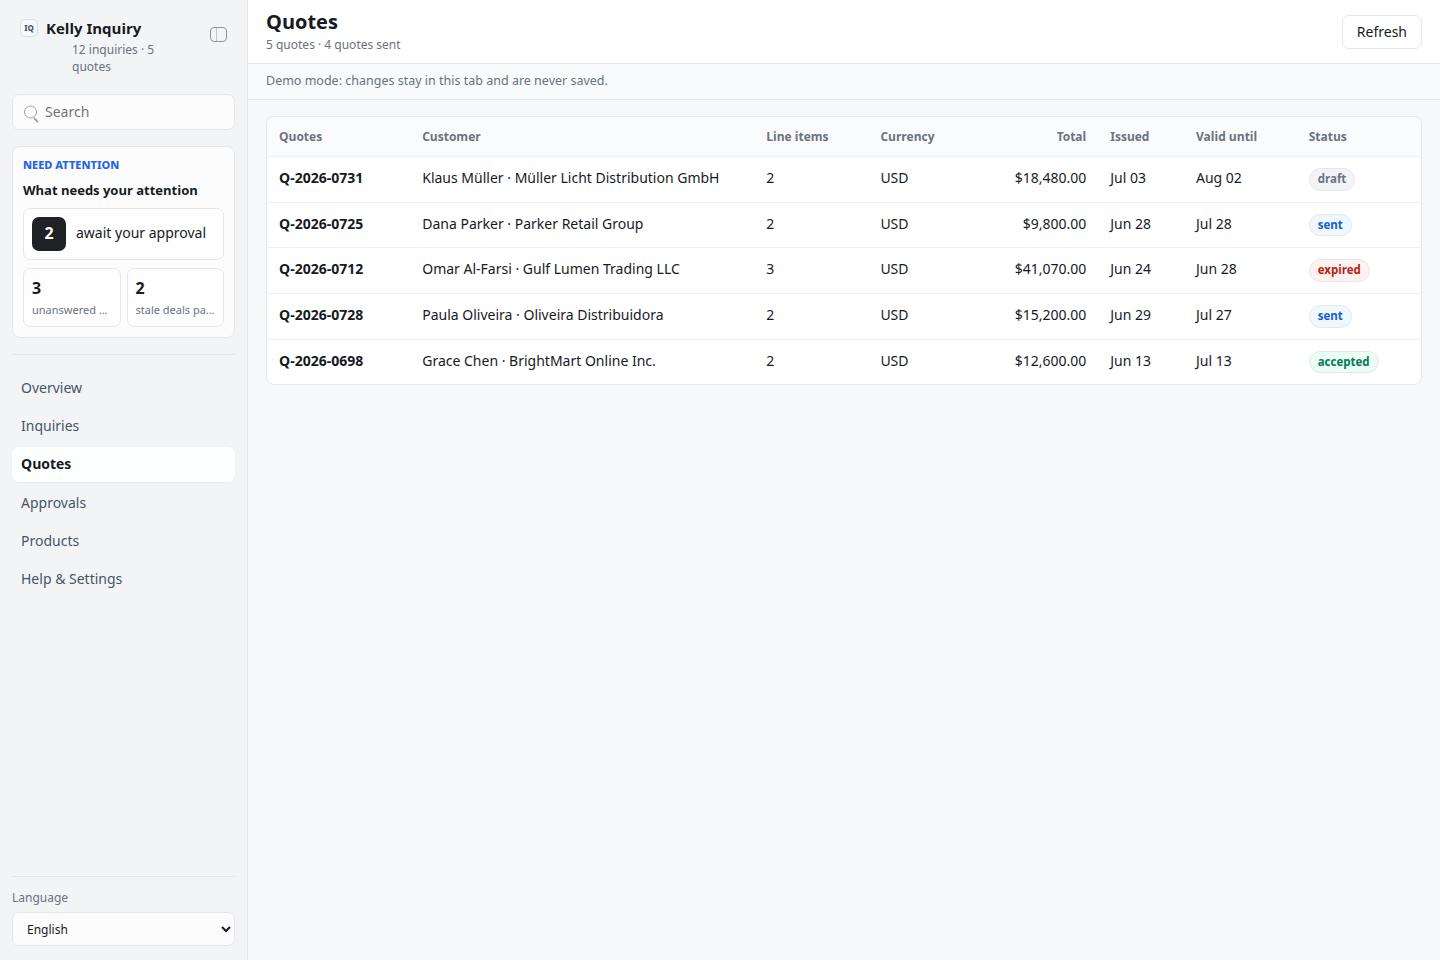
Task: Click the accepted status badge
Action: coord(1343,362)
